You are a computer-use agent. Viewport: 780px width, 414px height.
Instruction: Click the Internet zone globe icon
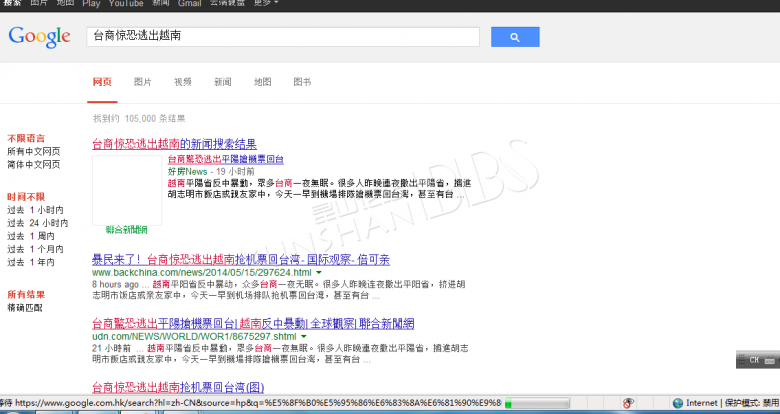pyautogui.click(x=677, y=403)
